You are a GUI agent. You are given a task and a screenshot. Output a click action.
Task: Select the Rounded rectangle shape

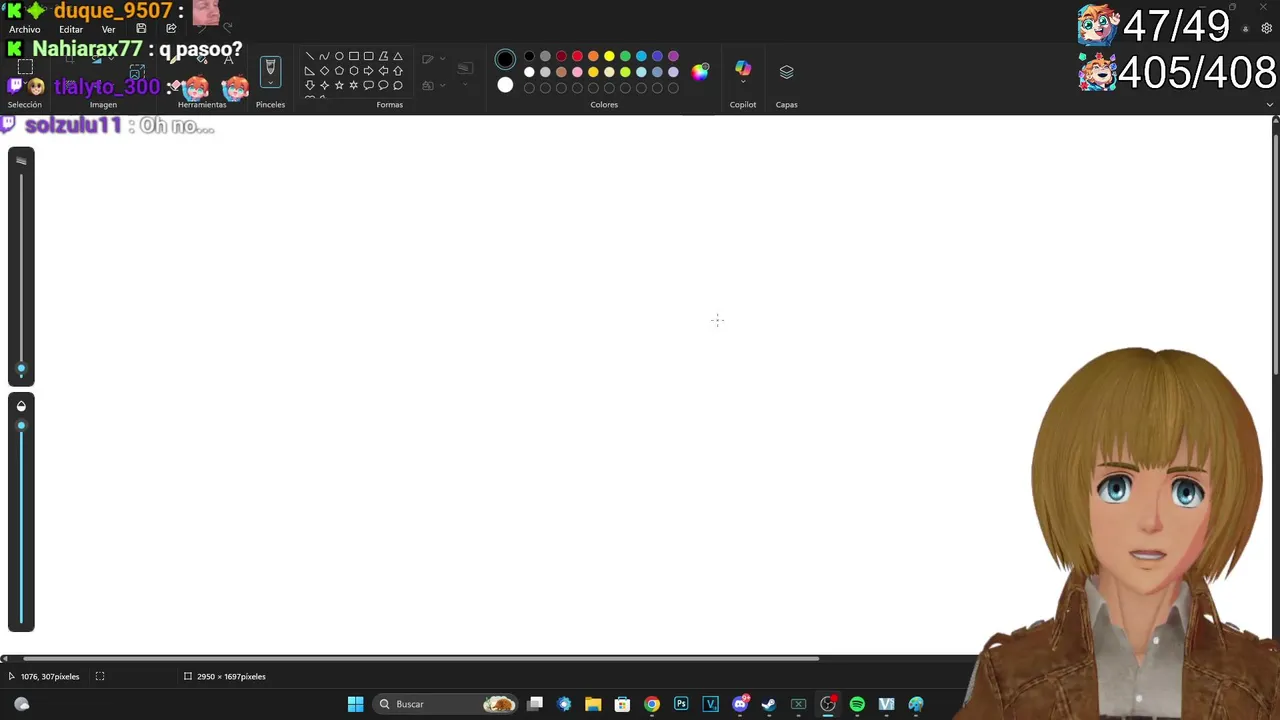[368, 57]
